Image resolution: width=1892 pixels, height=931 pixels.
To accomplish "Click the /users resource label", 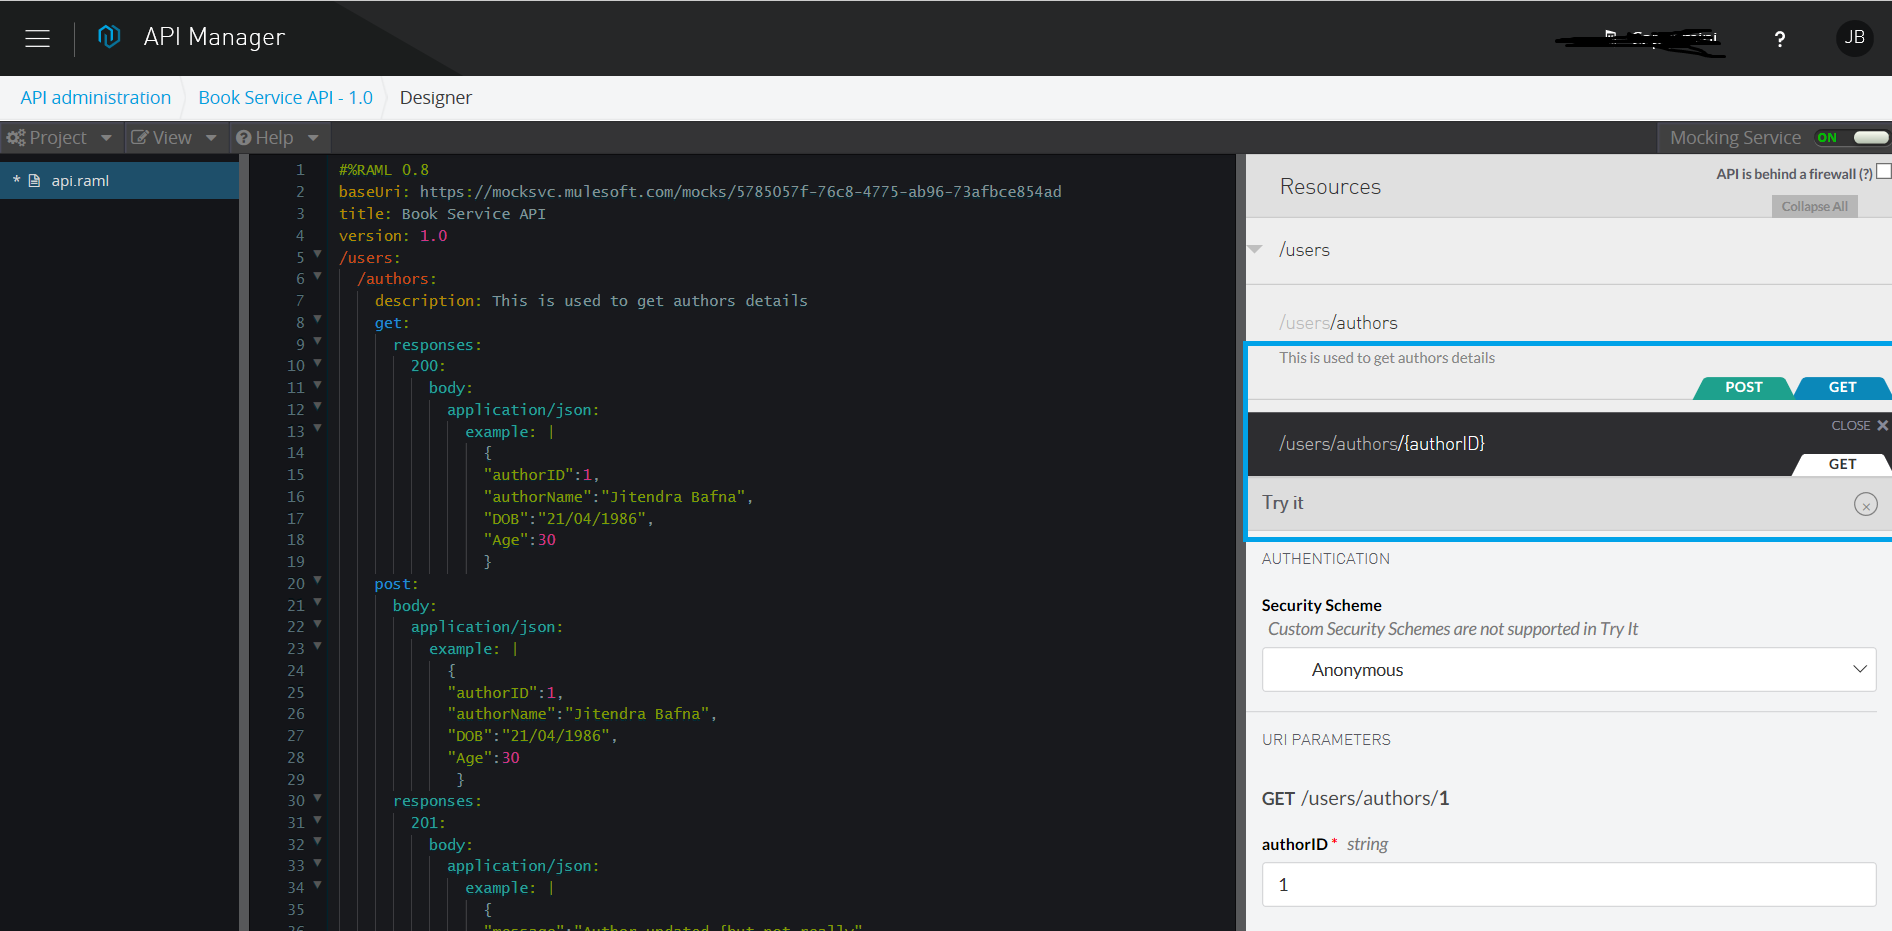I will 1304,250.
